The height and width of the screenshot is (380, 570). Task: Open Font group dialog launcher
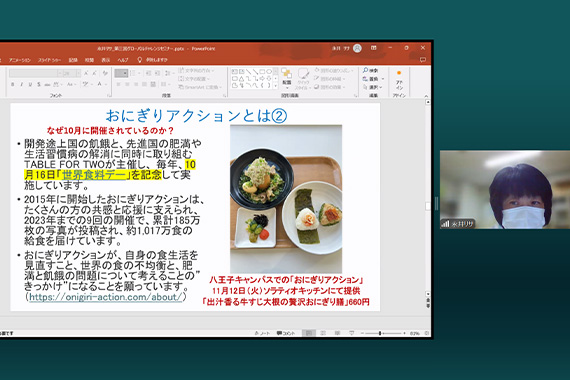tap(109, 96)
